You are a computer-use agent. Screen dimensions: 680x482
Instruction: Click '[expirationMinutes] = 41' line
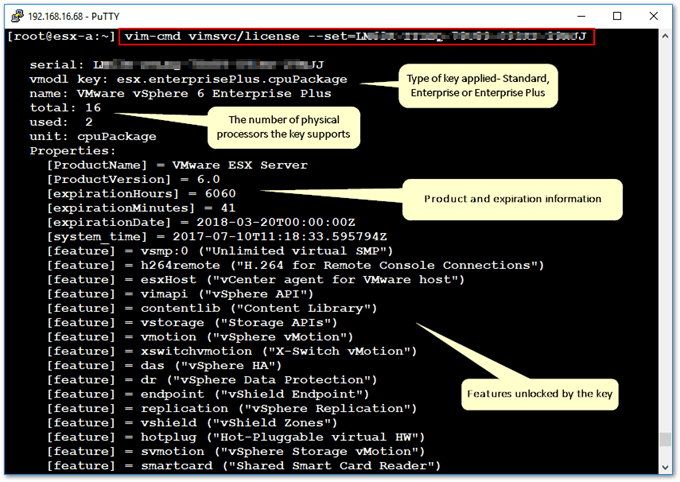tap(141, 208)
